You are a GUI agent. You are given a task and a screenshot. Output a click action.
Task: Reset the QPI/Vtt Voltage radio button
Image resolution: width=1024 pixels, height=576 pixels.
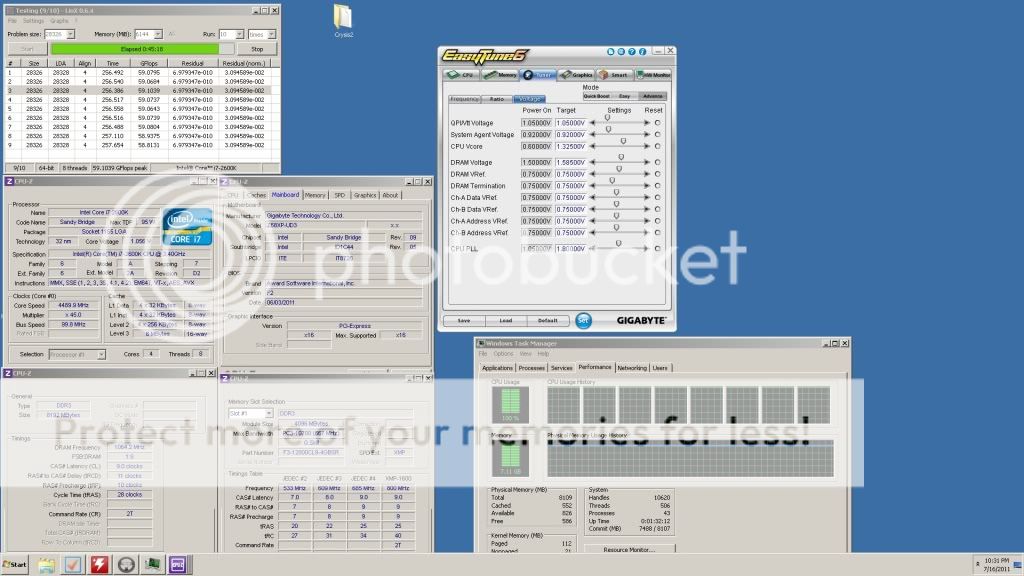click(657, 123)
